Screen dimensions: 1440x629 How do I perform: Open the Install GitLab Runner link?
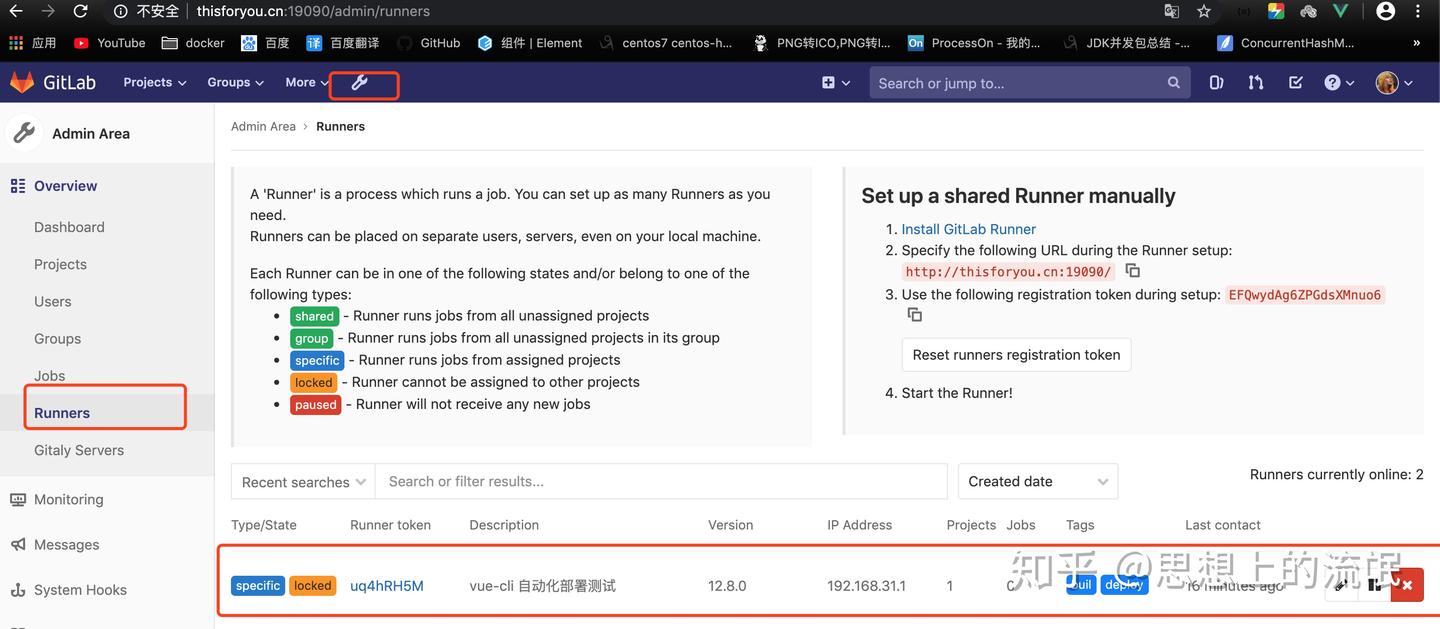[968, 228]
